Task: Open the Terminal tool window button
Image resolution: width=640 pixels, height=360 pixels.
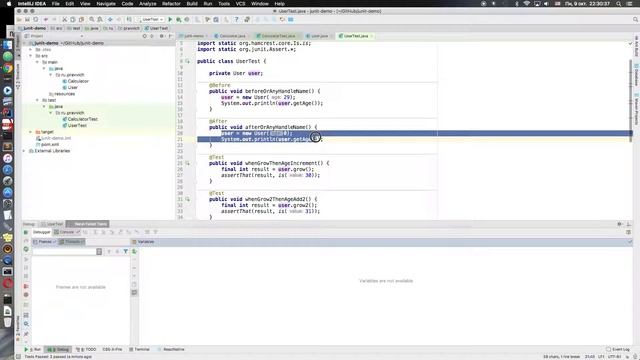Action: 139,349
